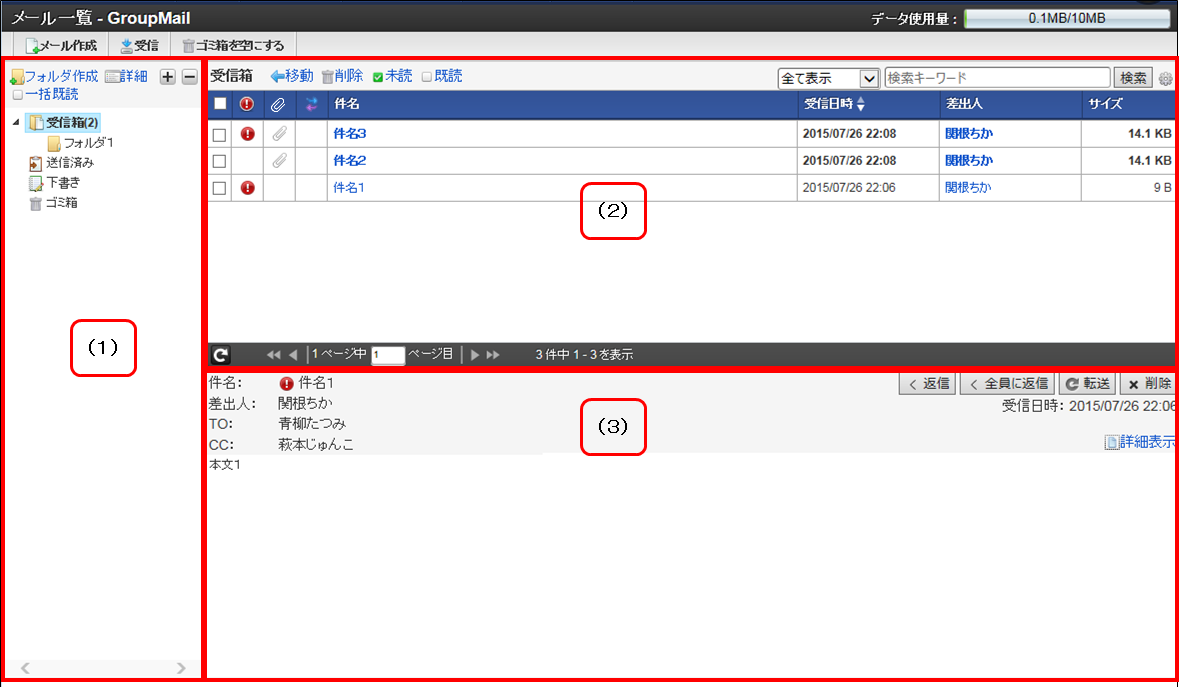Open 詳細表示 detail view link
This screenshot has width=1179, height=687.
click(1140, 442)
